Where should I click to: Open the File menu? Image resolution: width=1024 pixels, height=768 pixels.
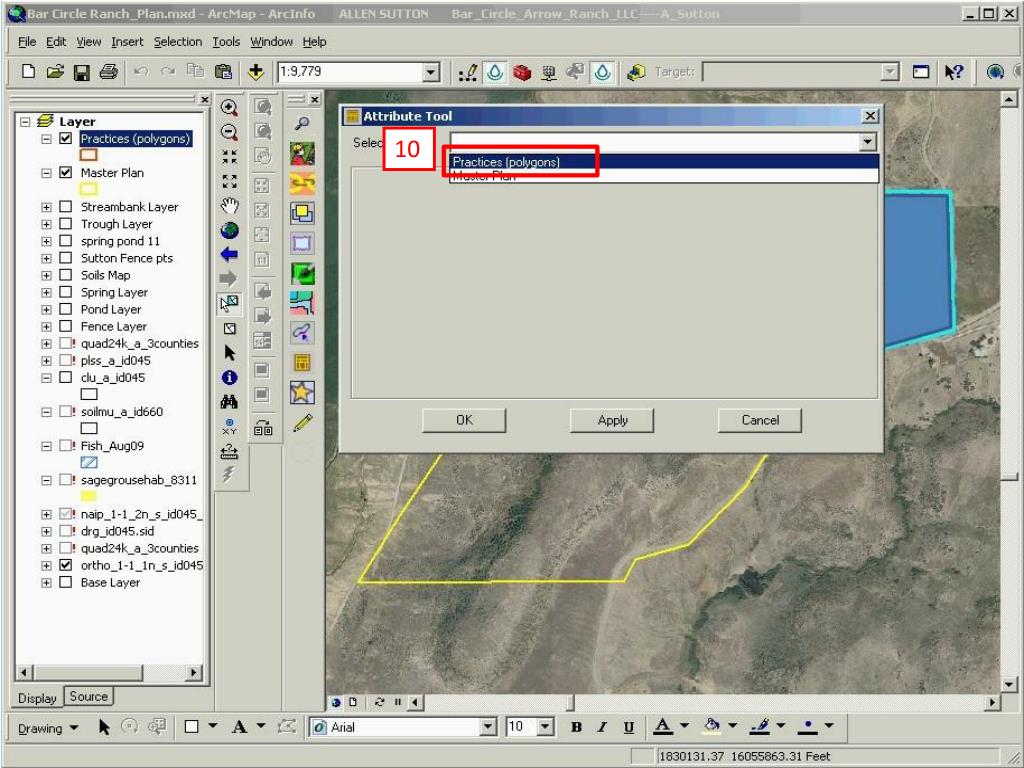tap(27, 42)
